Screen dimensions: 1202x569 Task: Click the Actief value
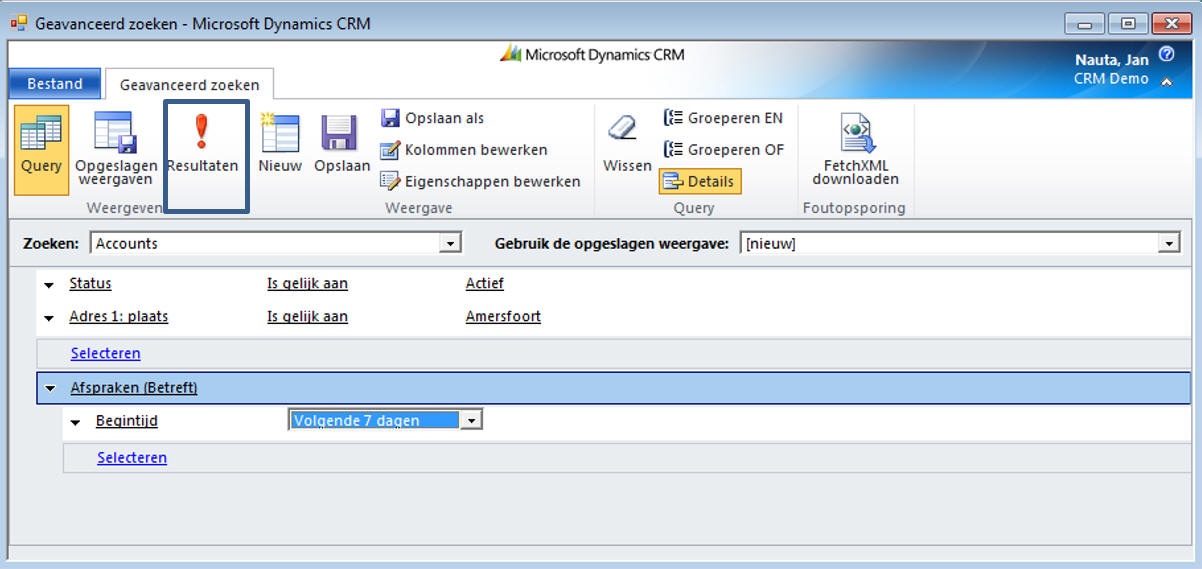pos(484,284)
